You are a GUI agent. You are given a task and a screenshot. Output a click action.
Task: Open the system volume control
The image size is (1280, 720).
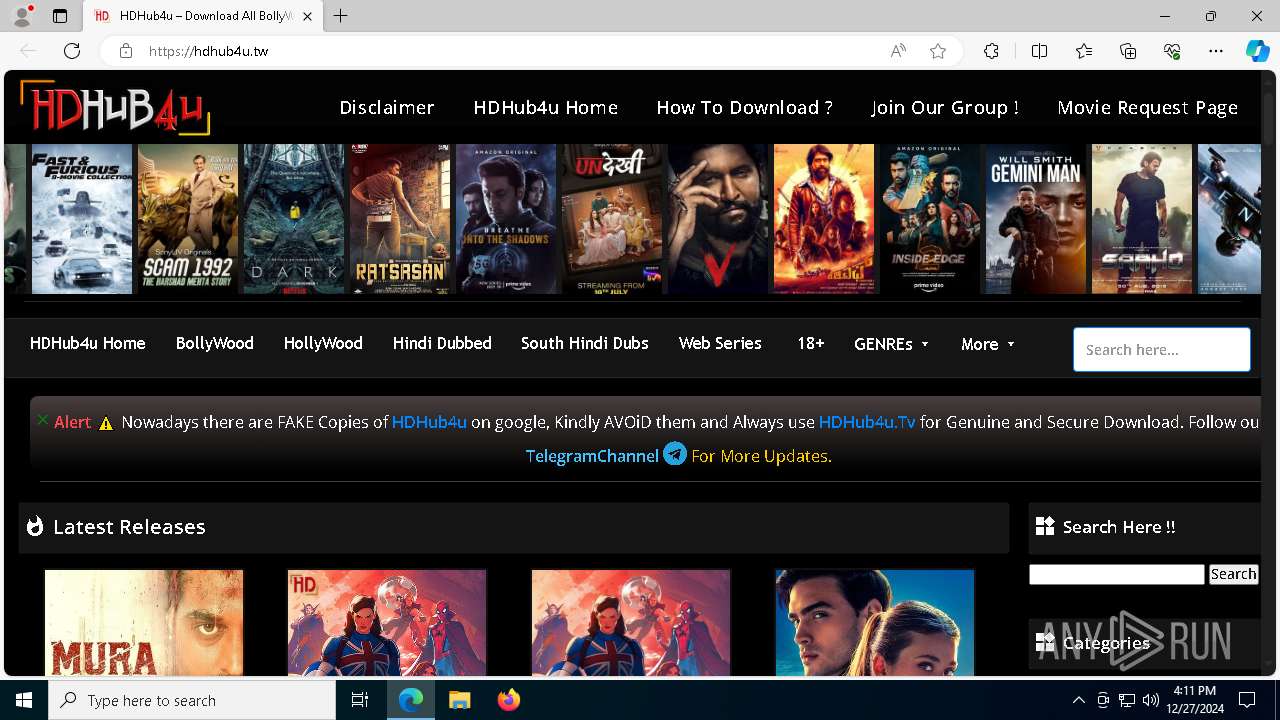tap(1150, 700)
